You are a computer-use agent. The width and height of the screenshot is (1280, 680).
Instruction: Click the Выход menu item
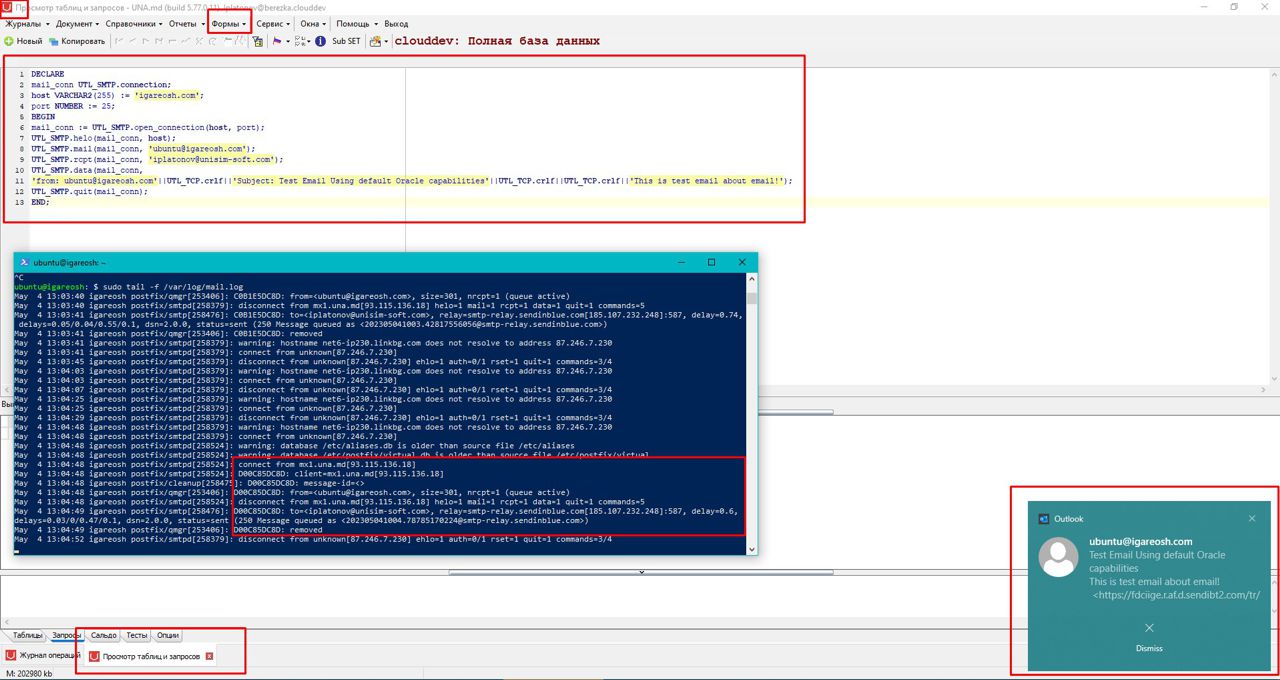[x=396, y=23]
